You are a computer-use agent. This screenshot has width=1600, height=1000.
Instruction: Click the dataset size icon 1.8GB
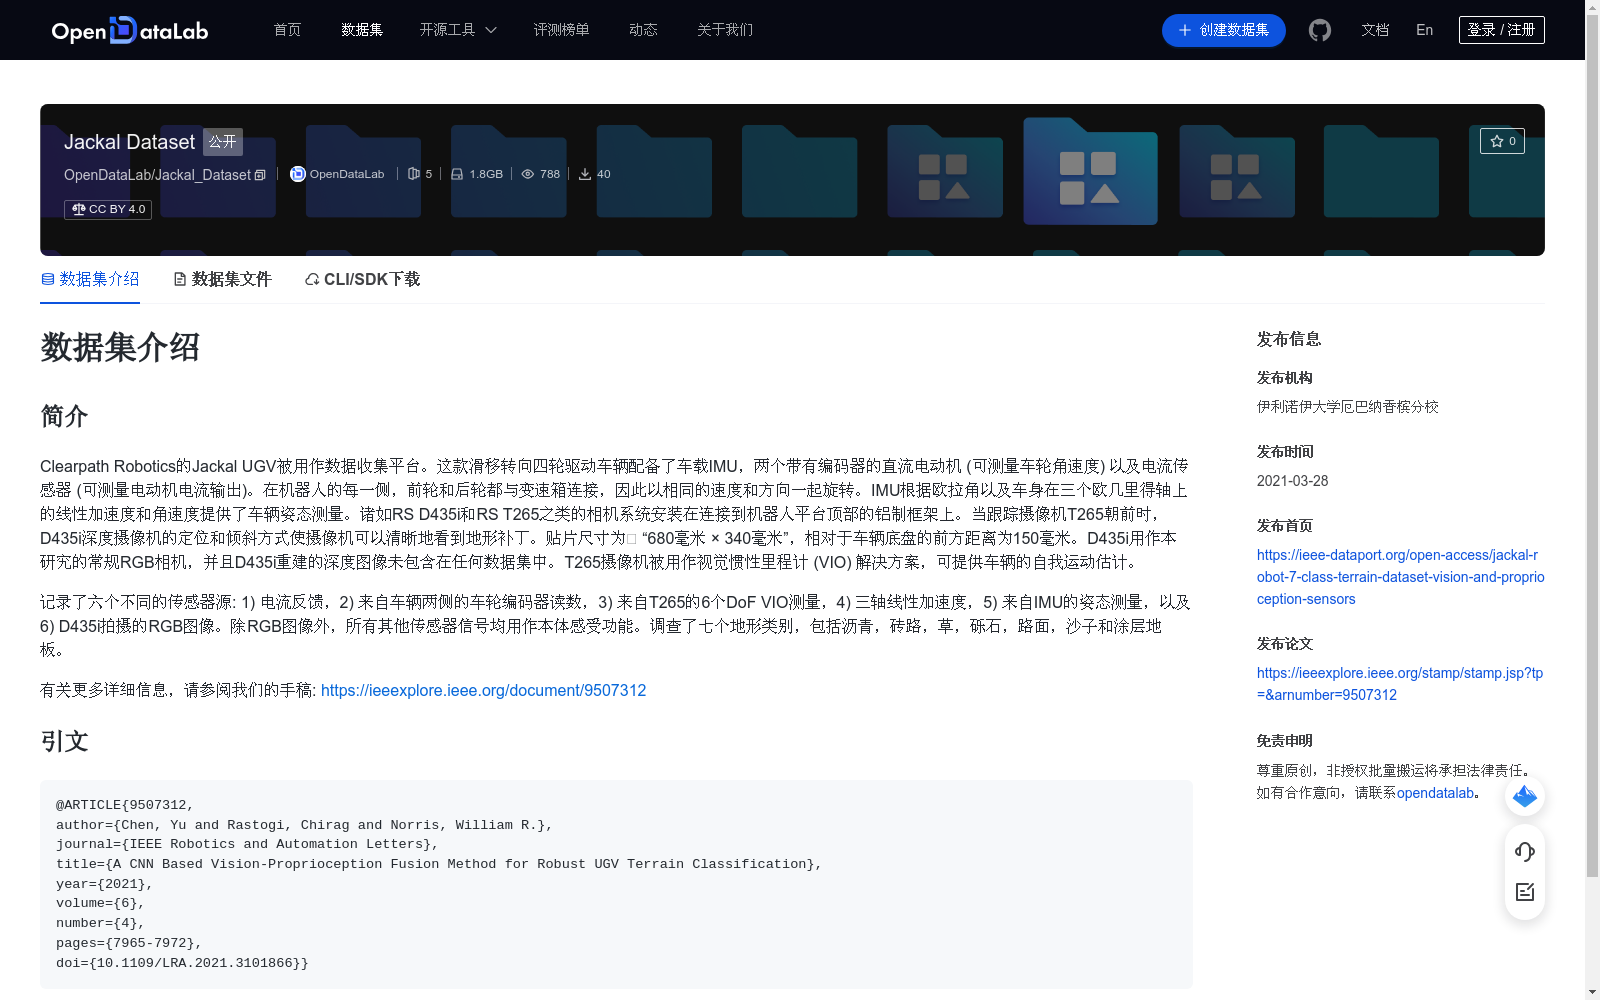[457, 174]
